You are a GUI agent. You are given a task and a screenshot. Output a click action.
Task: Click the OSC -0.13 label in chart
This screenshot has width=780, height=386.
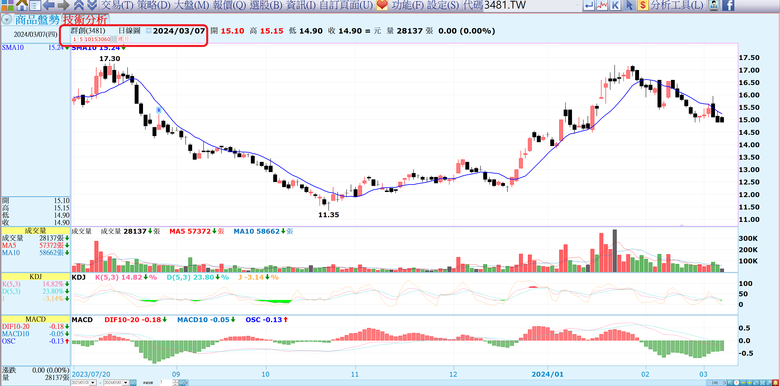[x=267, y=319]
